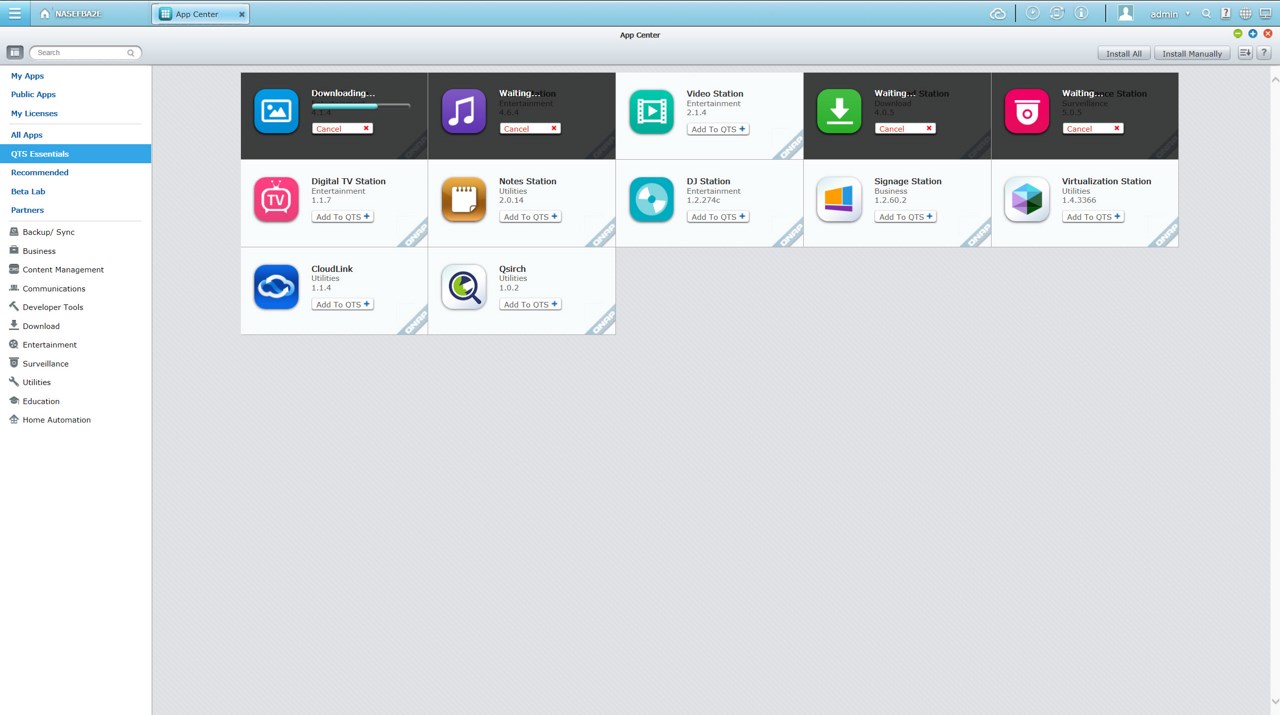Click the download progress bar

pos(360,106)
